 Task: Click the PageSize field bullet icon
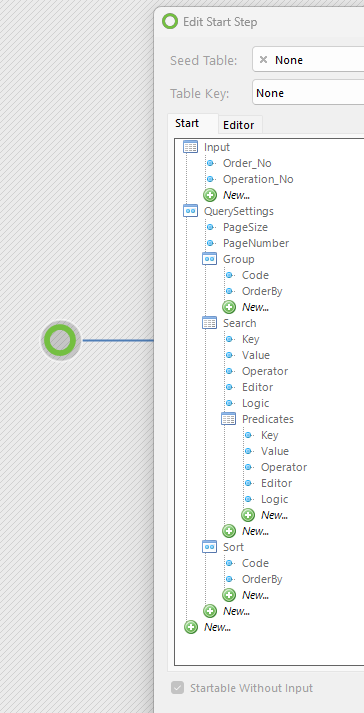210,227
